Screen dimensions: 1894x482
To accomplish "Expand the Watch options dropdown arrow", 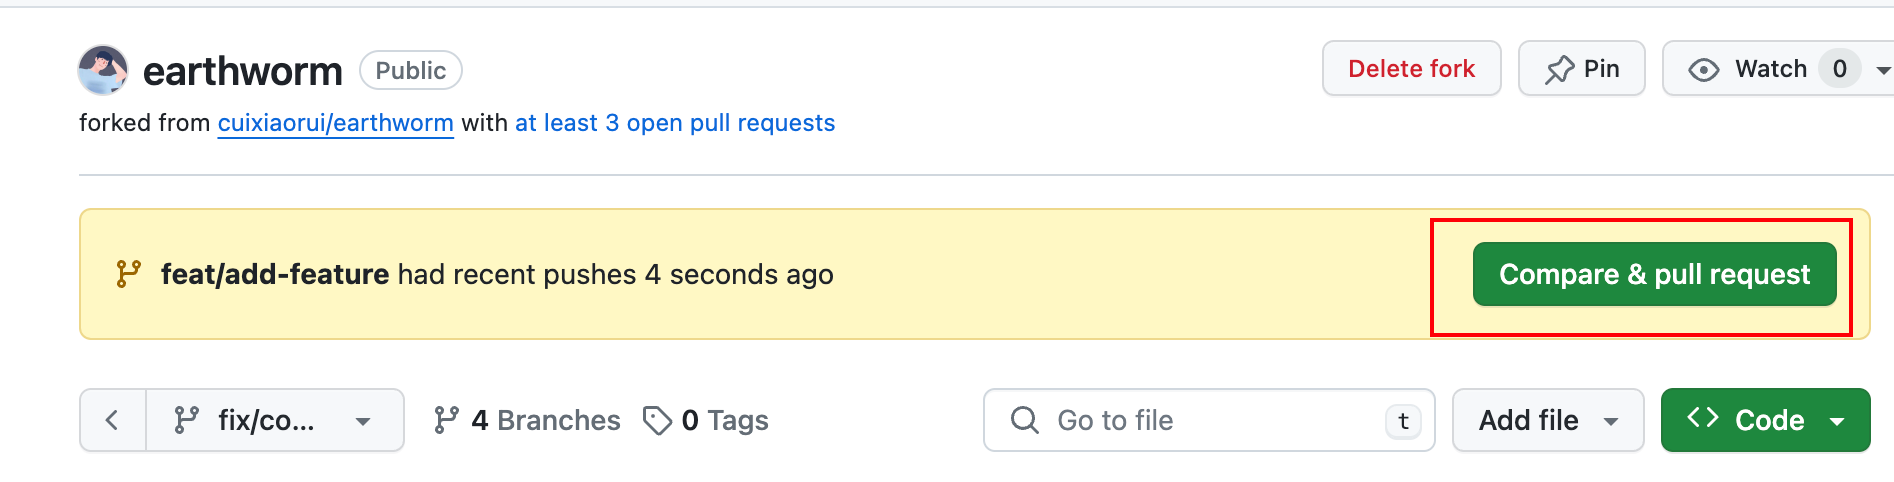I will coord(1883,70).
